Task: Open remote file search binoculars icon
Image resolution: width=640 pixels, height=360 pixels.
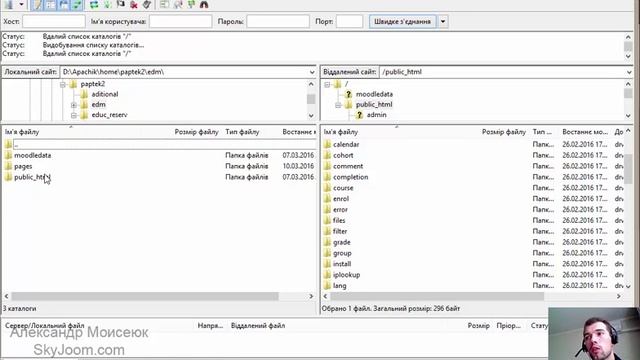Action: 204,4
